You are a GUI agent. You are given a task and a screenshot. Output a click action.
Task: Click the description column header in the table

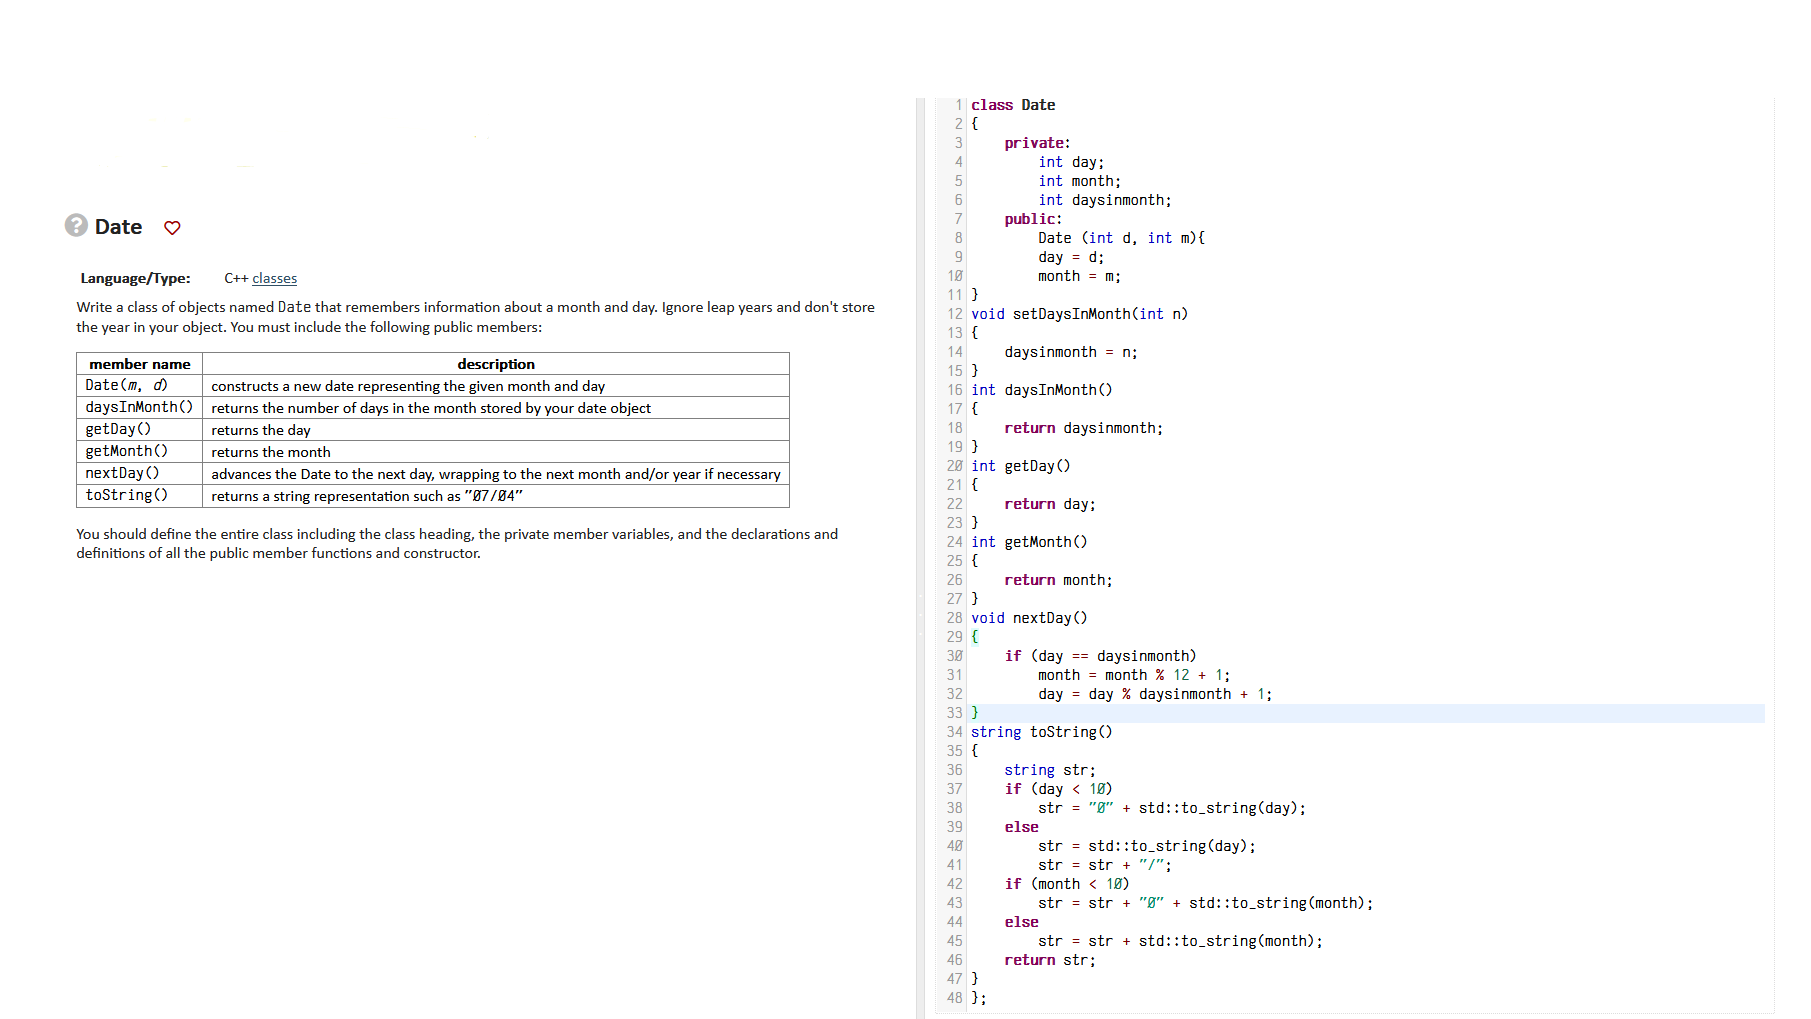click(x=496, y=364)
